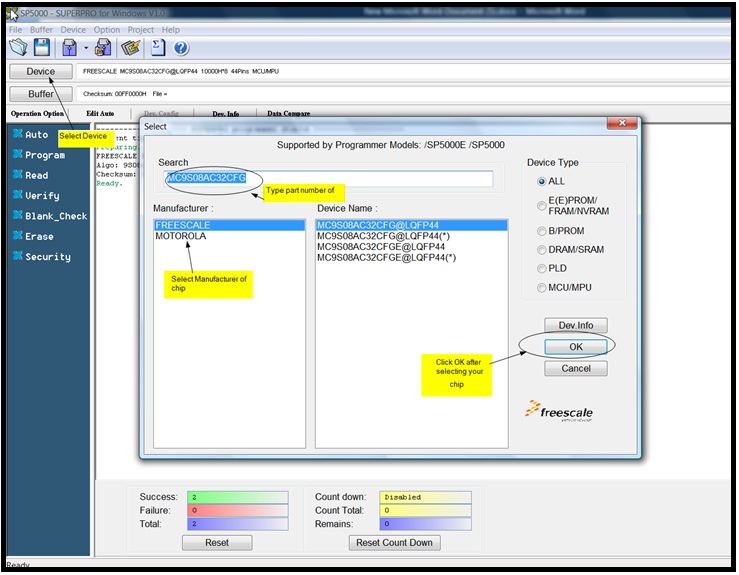Click the Search part number input field
Screen dimensions: 739x575
(x=328, y=179)
